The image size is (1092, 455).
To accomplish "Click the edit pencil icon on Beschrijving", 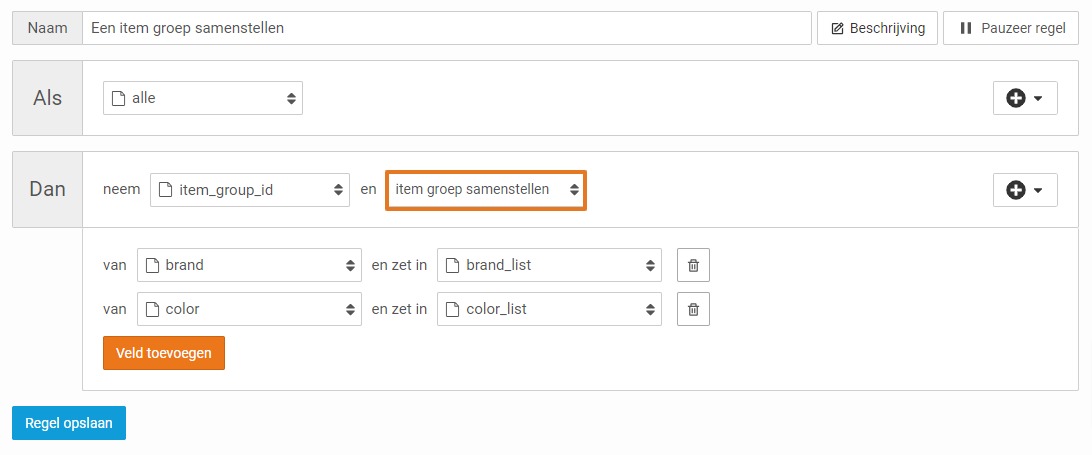I will [x=838, y=29].
